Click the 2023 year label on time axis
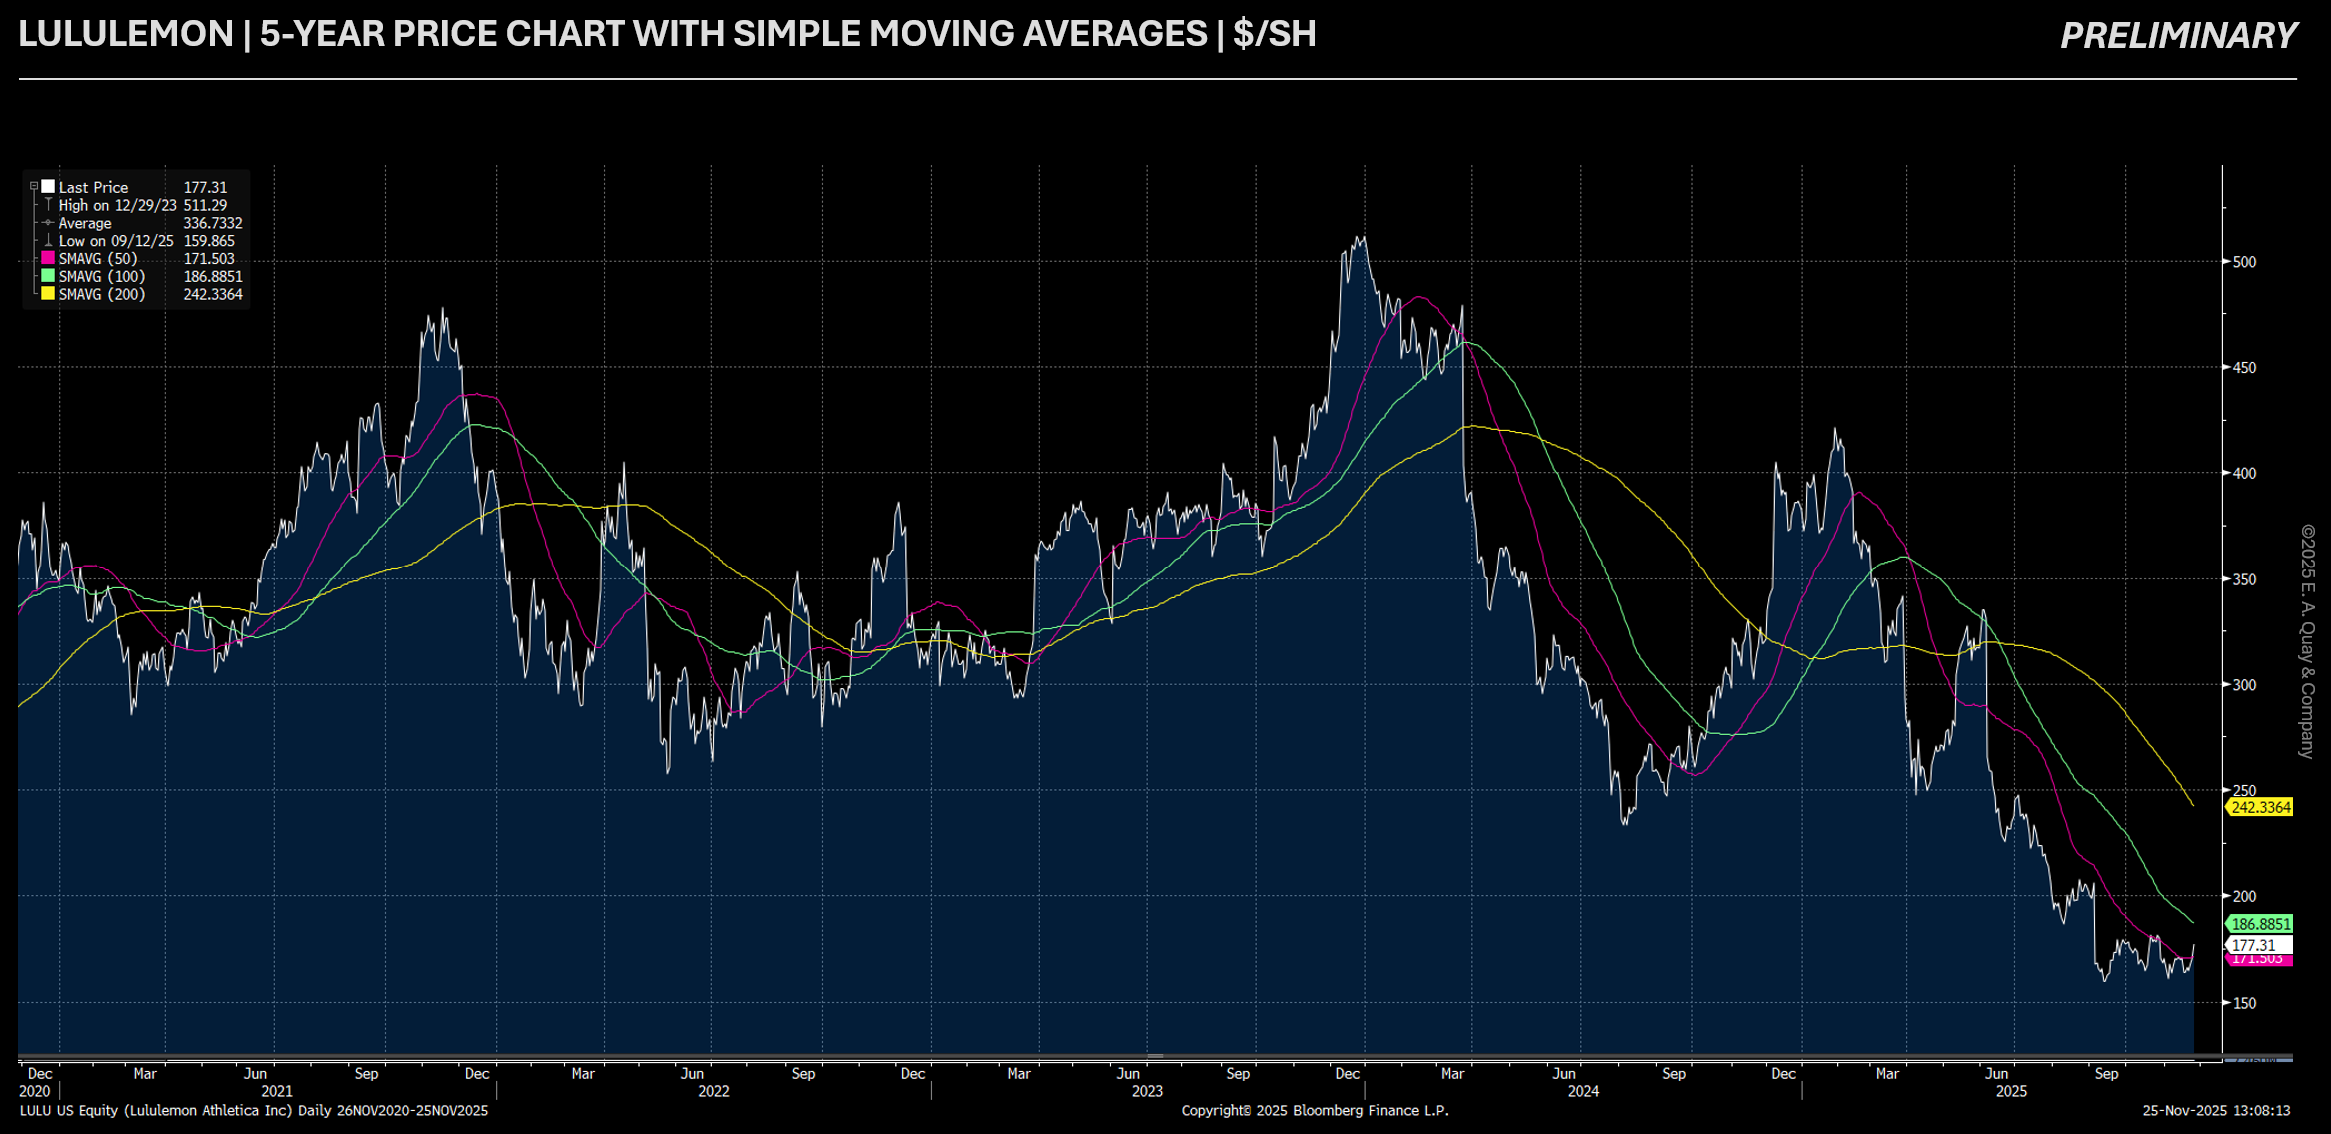The height and width of the screenshot is (1134, 2331). click(x=1147, y=1091)
